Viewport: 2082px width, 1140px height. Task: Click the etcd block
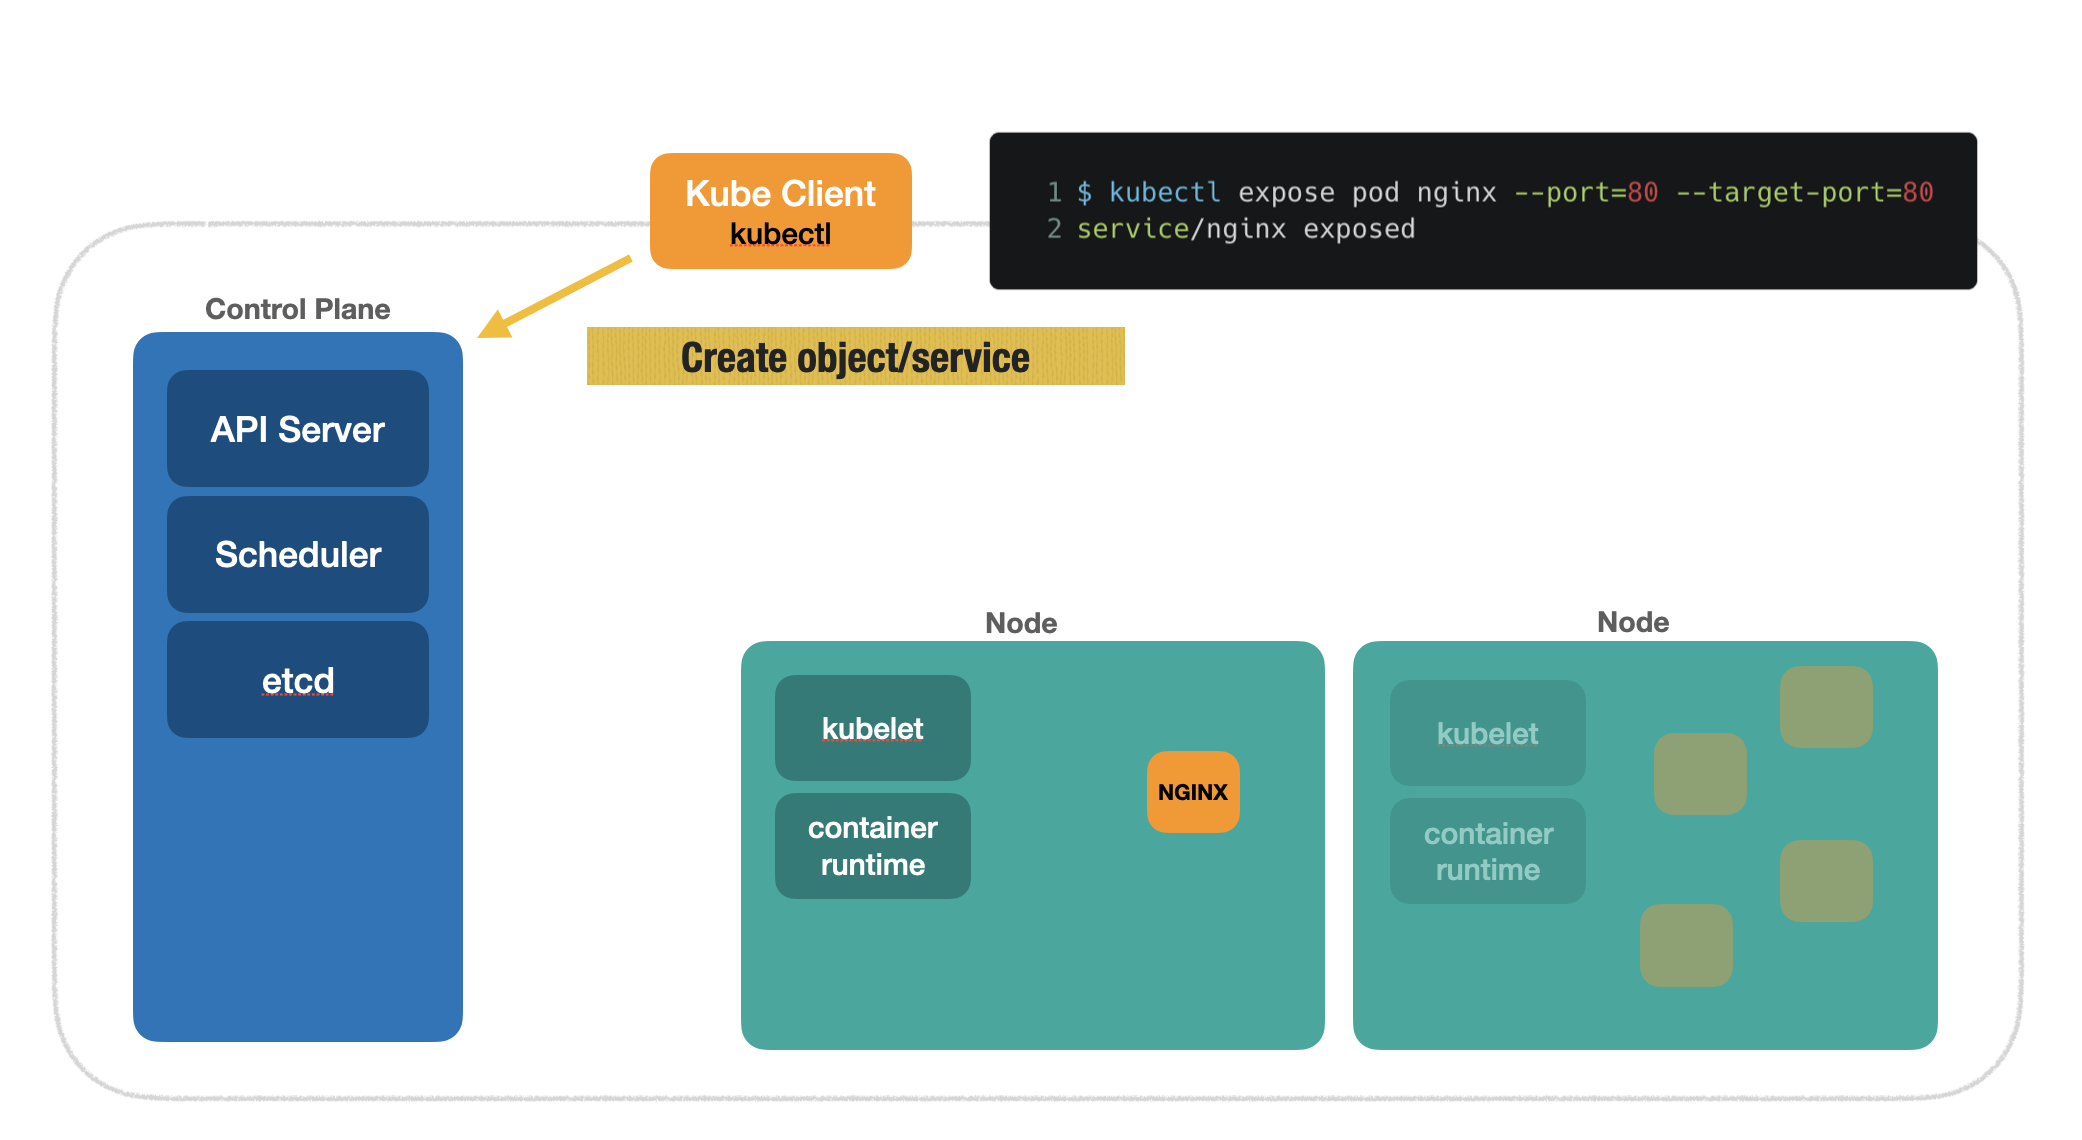[x=297, y=680]
